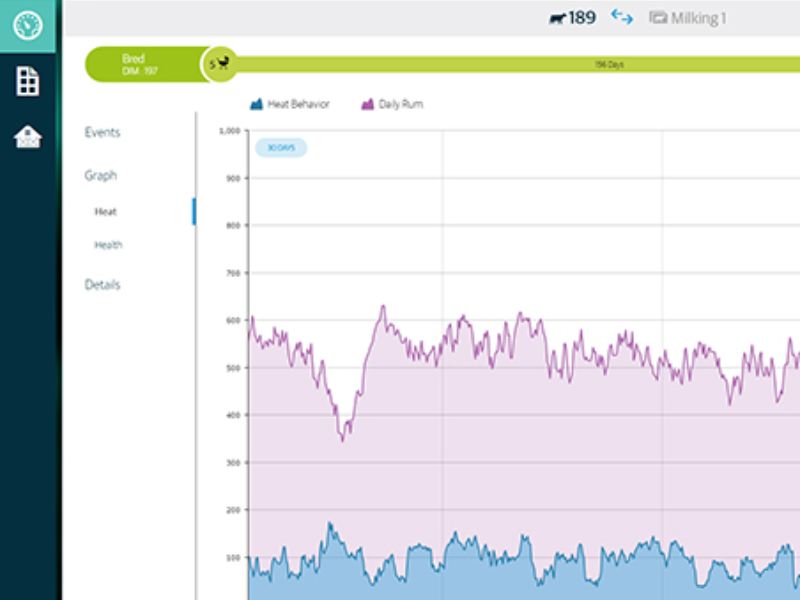The height and width of the screenshot is (600, 800).
Task: Switch to the Health graph
Action: [x=108, y=245]
